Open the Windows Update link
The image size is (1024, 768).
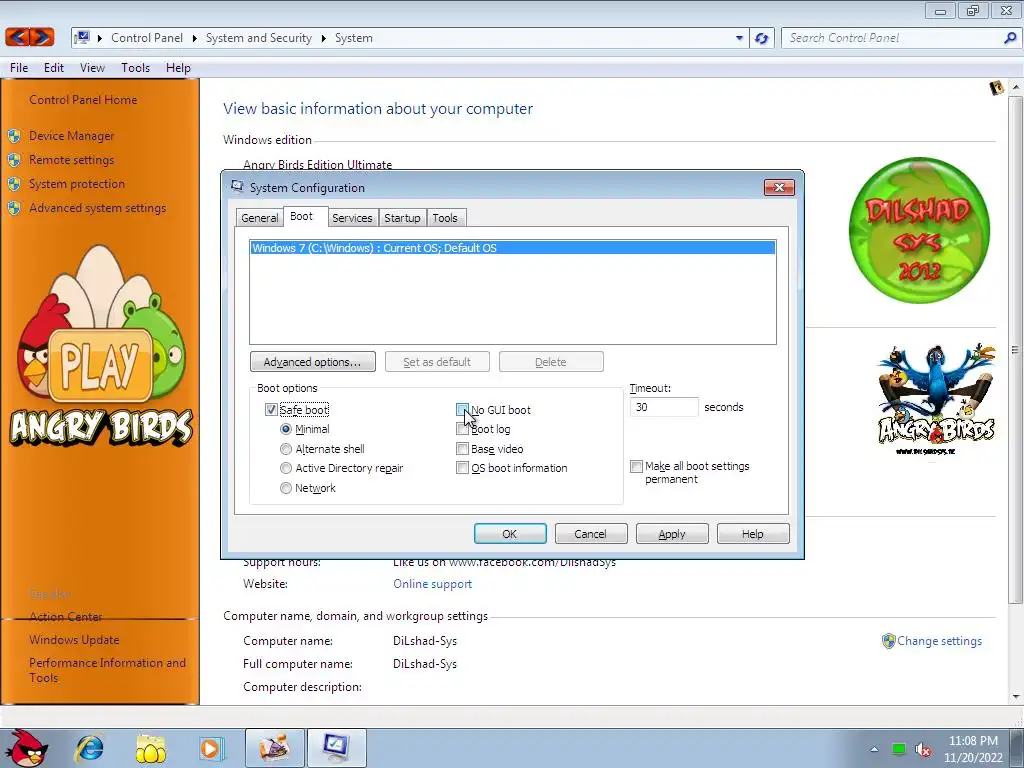point(74,640)
